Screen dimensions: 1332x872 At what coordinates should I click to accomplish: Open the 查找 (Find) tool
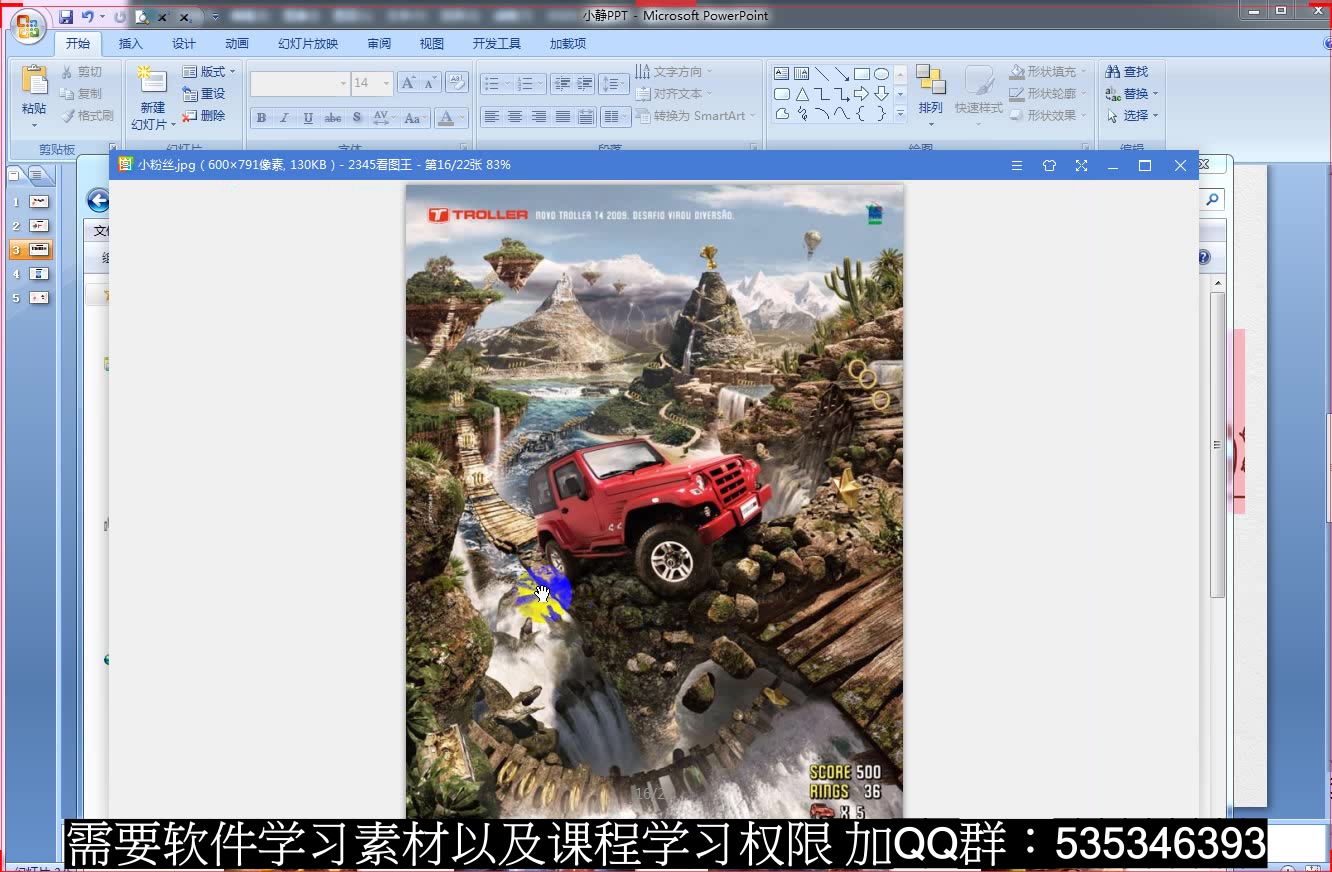[x=1130, y=71]
